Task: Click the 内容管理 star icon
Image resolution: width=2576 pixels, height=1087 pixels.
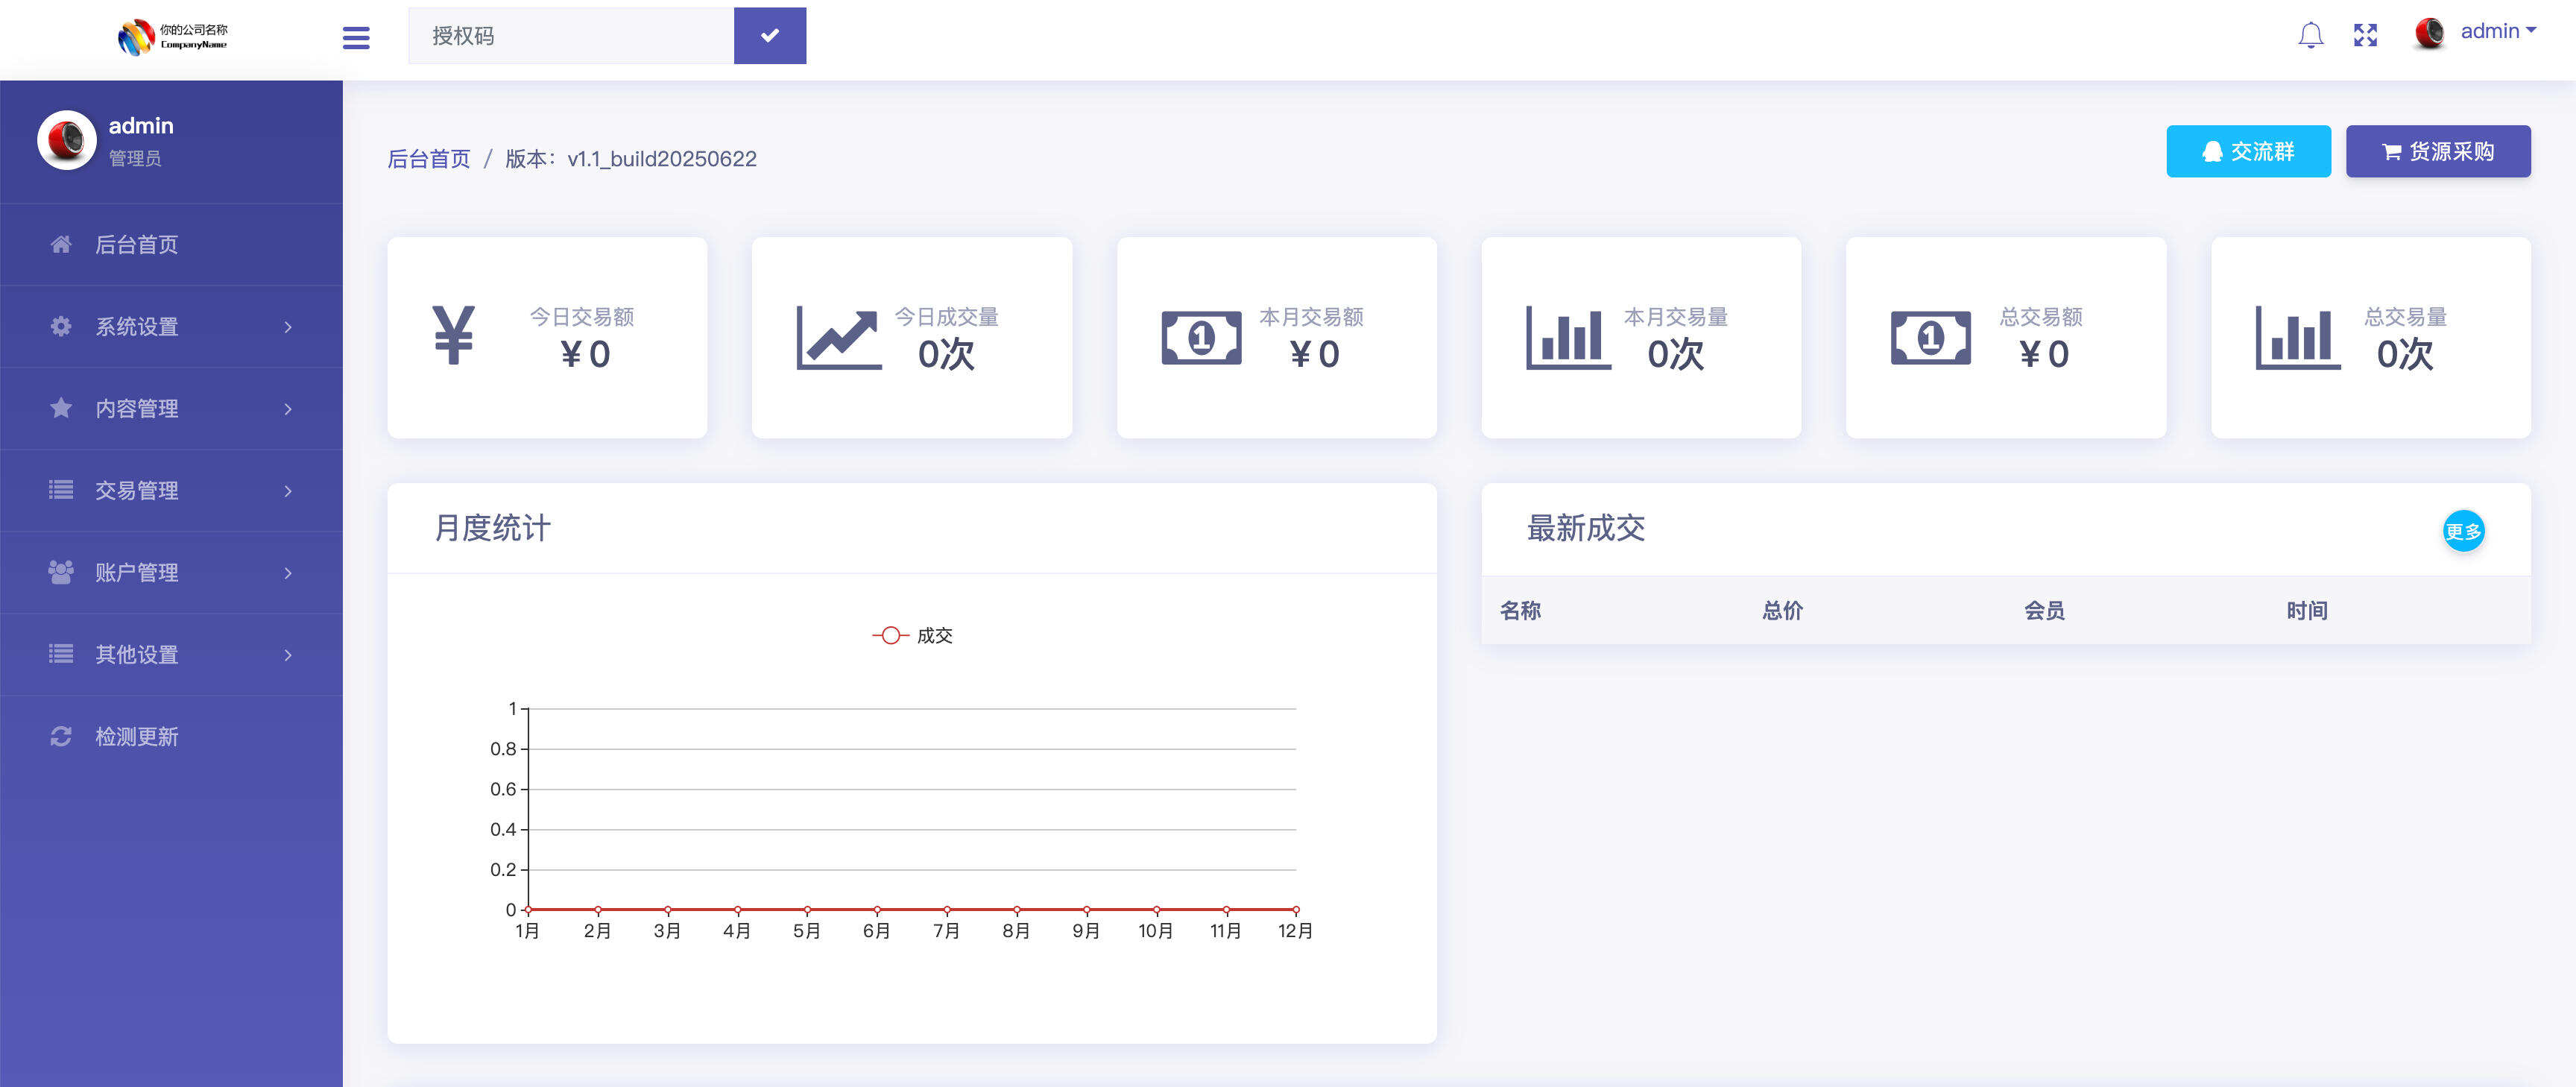Action: click(x=60, y=408)
